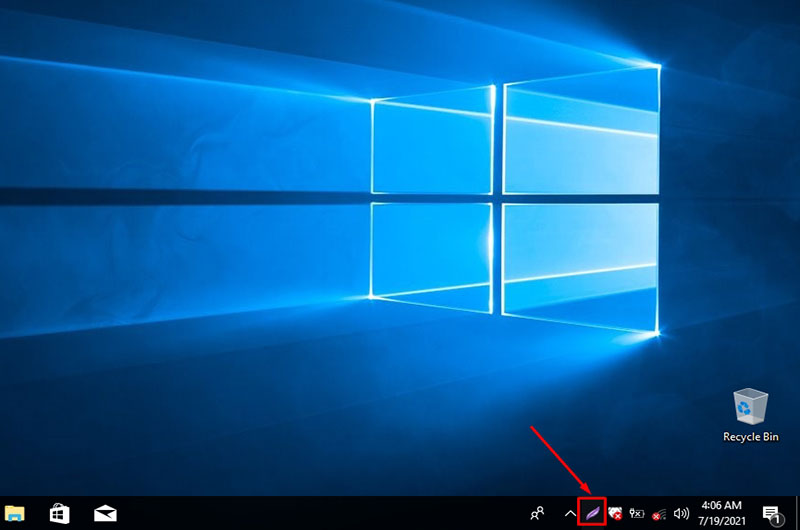Select the Recycle Bin desktop icon
The height and width of the screenshot is (530, 800).
tap(751, 415)
